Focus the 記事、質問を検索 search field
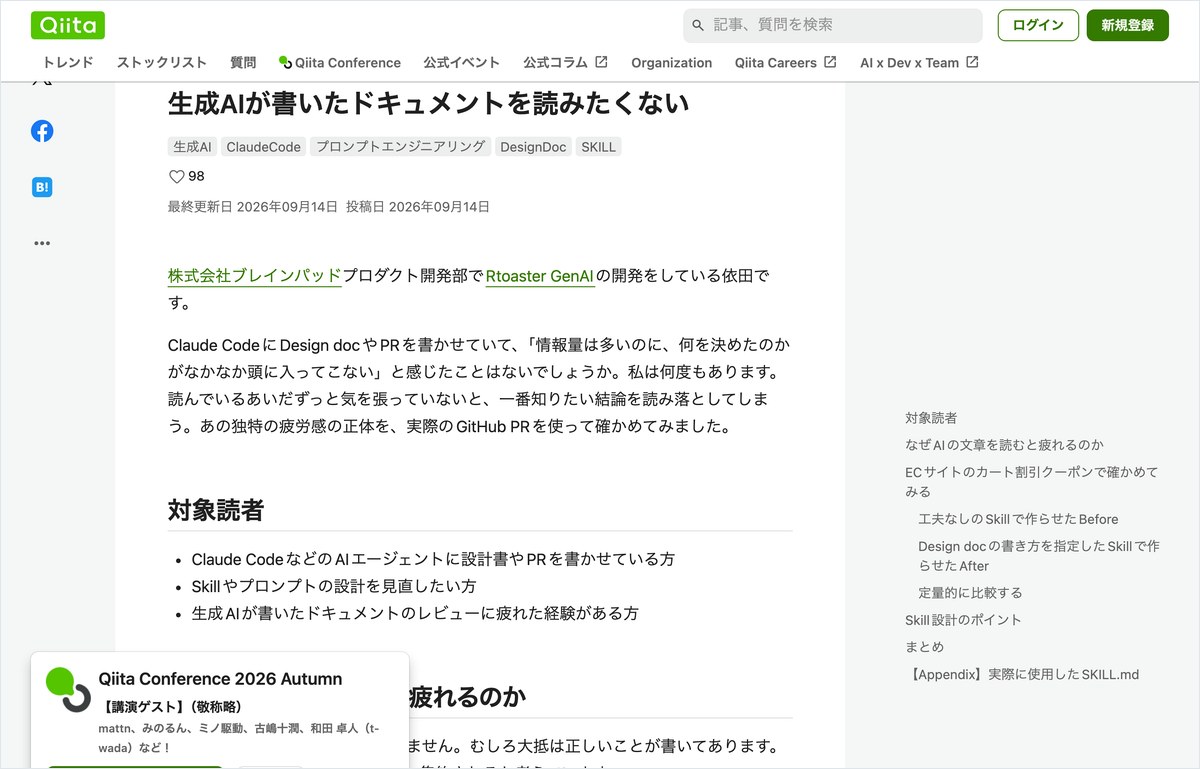1200x769 pixels. coord(833,25)
